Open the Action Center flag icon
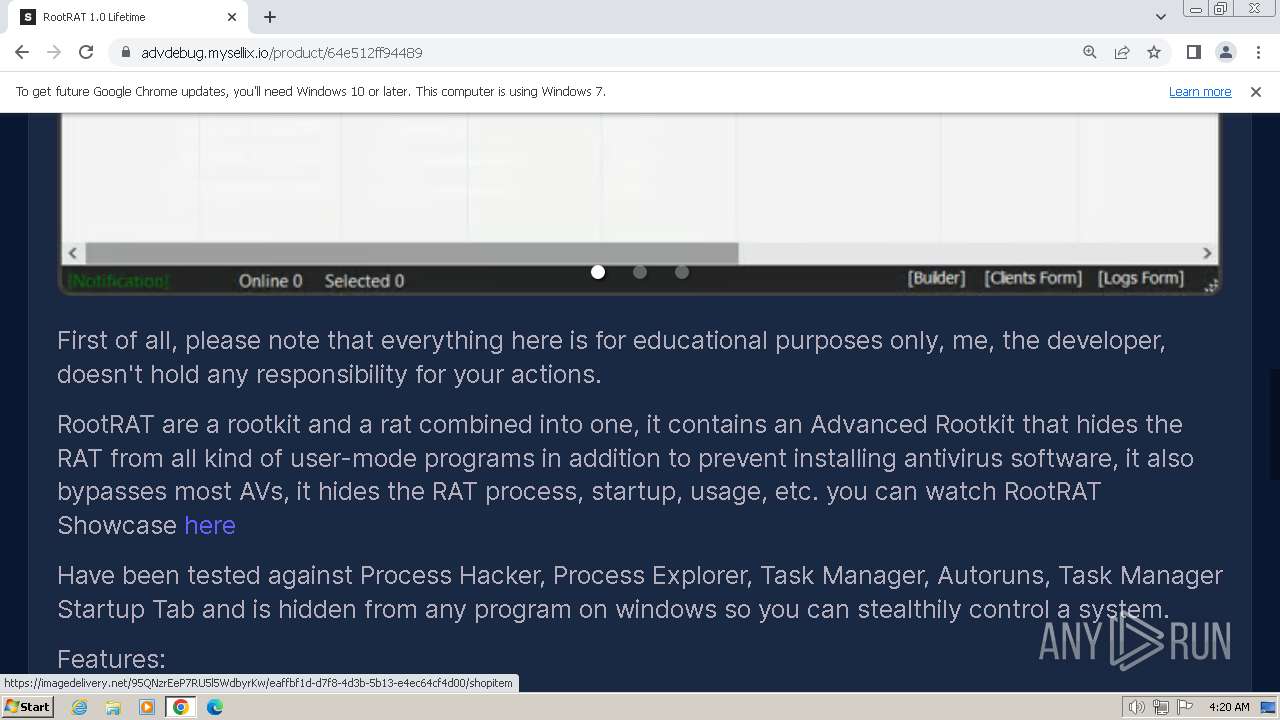 [x=1184, y=707]
